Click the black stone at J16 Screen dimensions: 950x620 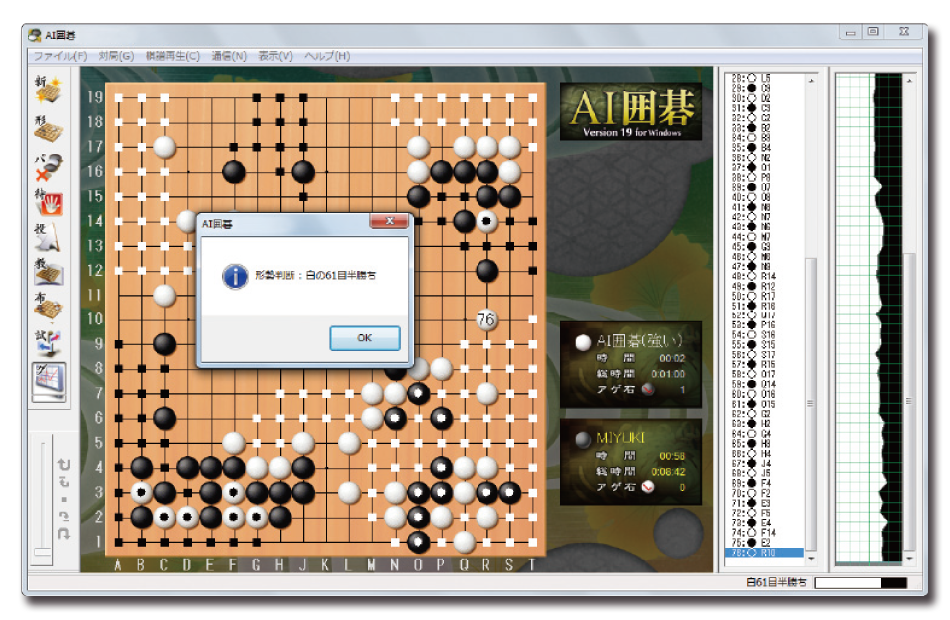(x=303, y=172)
